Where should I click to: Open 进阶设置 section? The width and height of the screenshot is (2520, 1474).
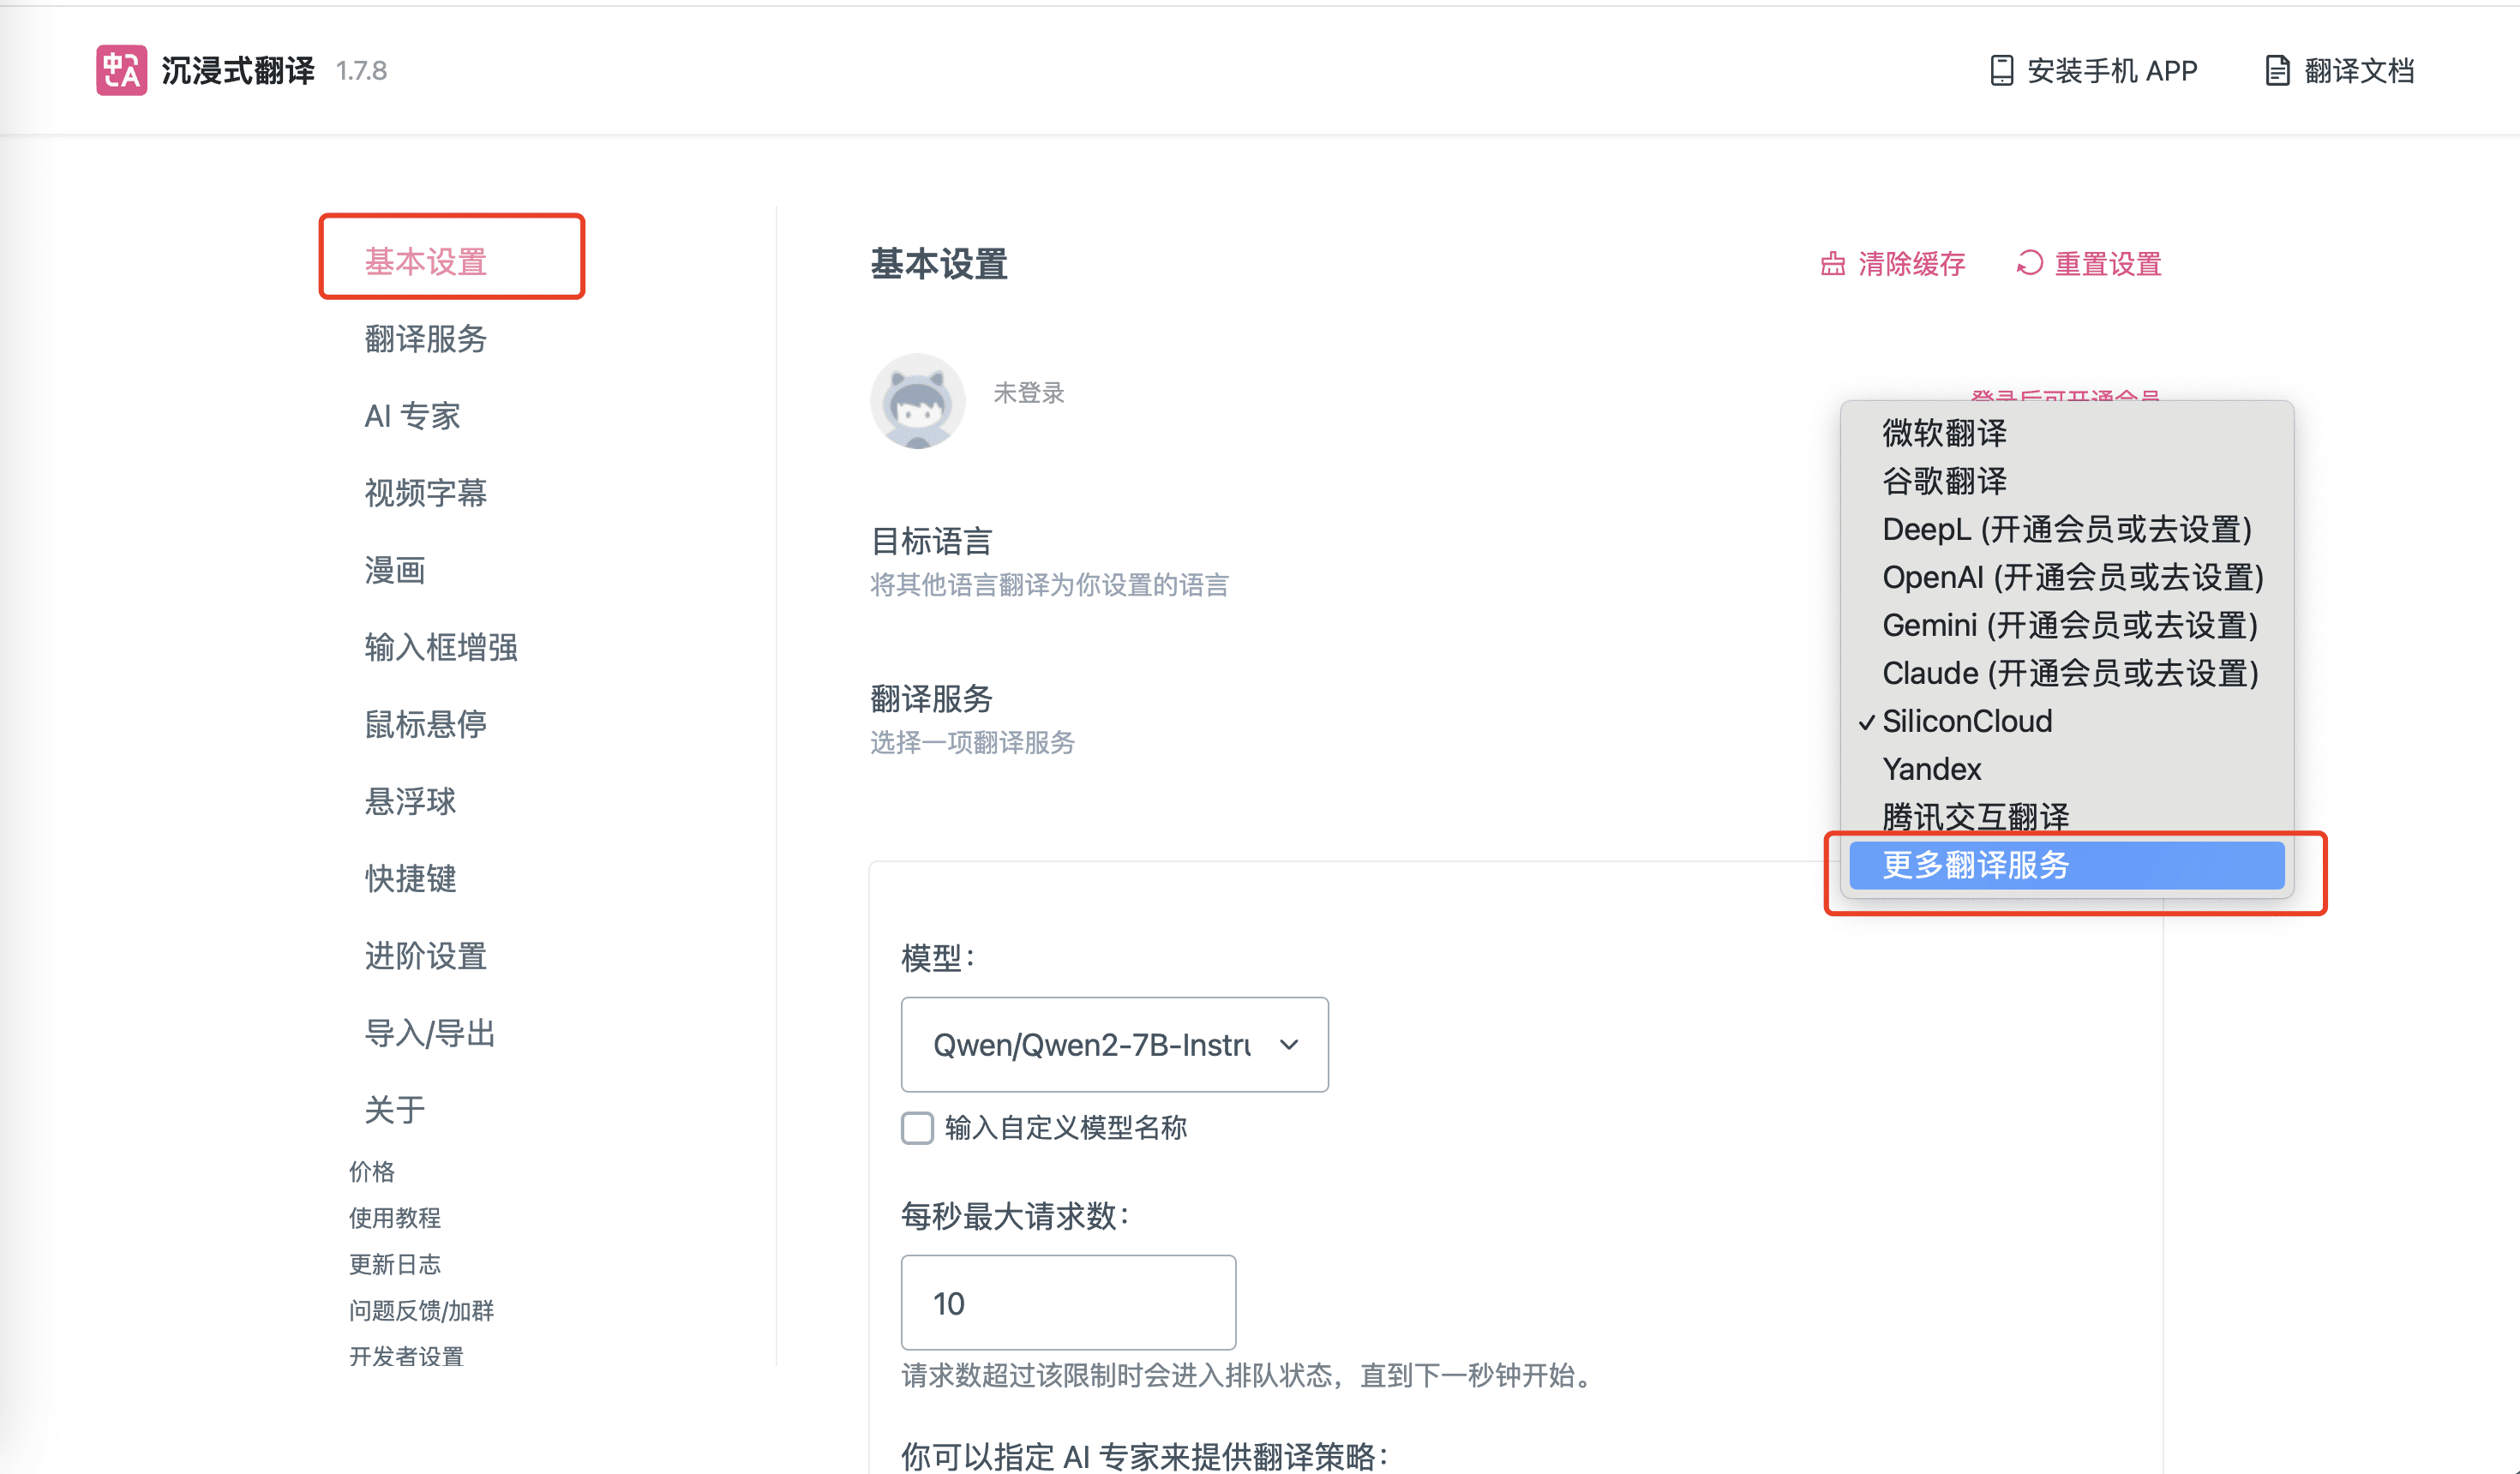coord(425,956)
